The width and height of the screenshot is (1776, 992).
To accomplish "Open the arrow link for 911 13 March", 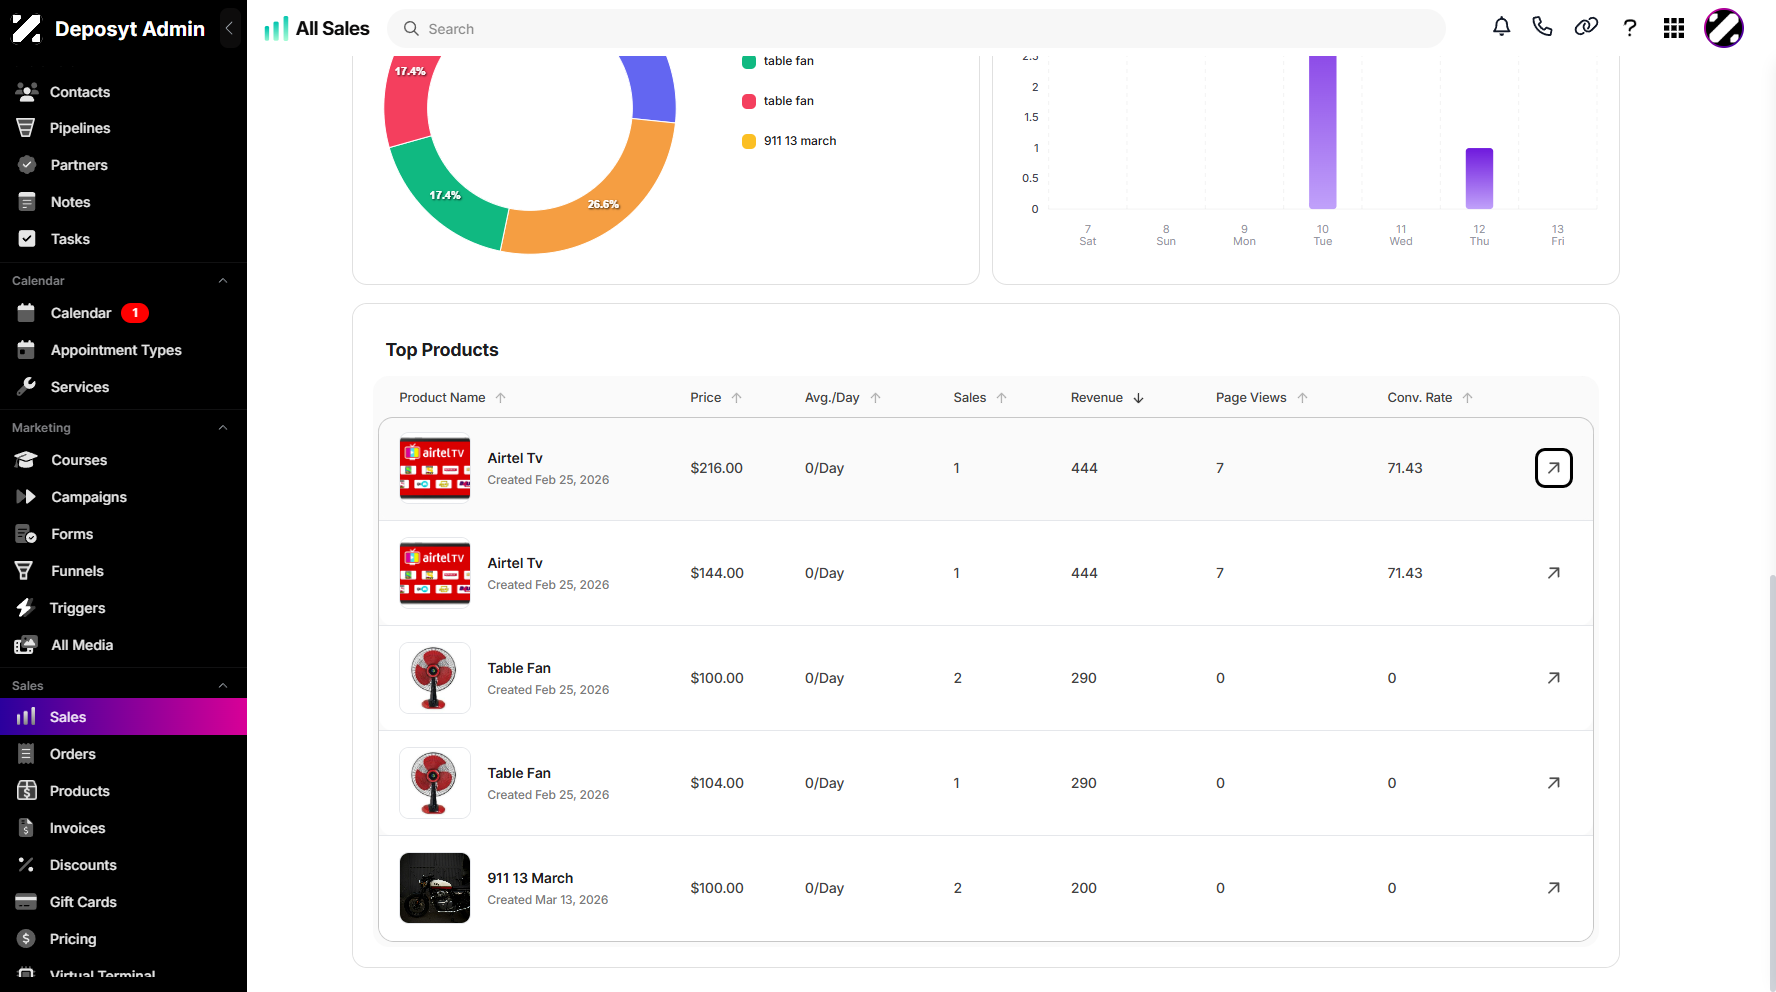I will [x=1554, y=888].
